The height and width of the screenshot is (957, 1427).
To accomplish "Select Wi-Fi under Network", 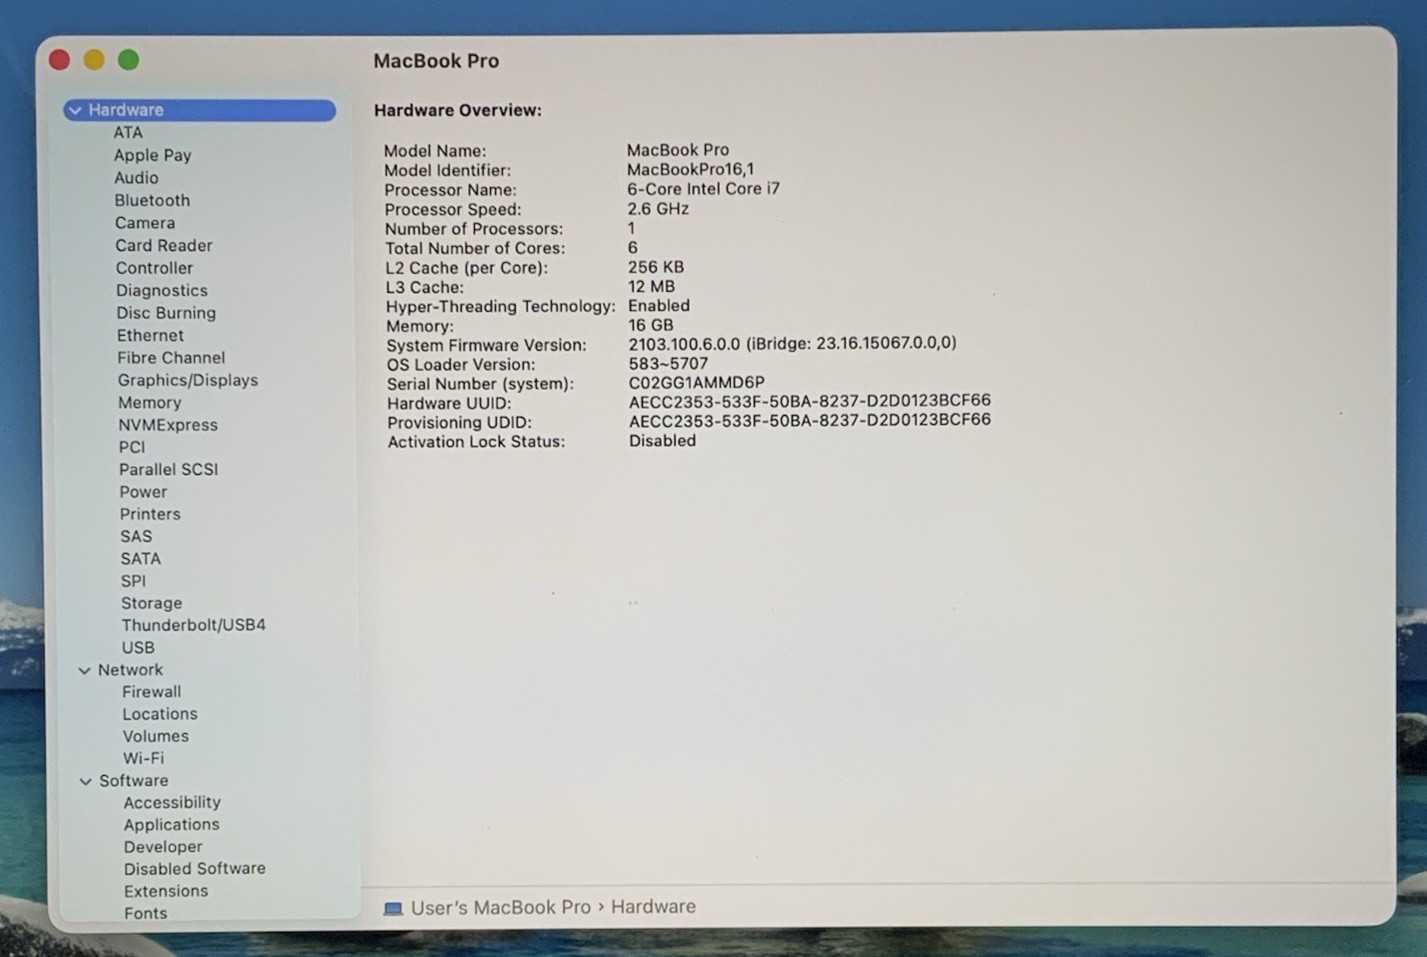I will click(144, 758).
